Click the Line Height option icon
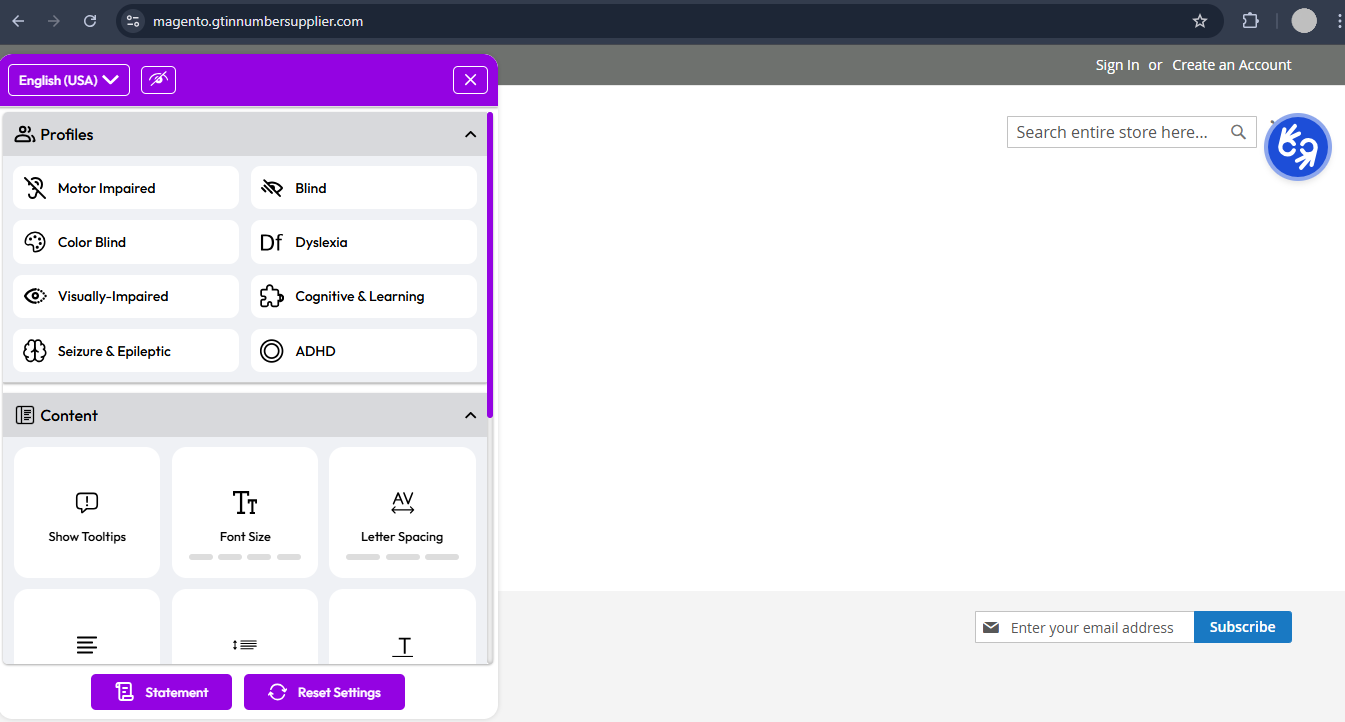1345x722 pixels. click(x=244, y=644)
